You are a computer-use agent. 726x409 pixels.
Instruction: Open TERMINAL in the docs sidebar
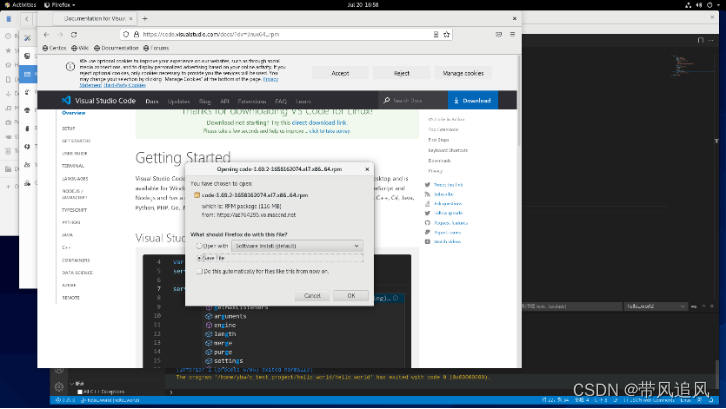click(x=73, y=166)
